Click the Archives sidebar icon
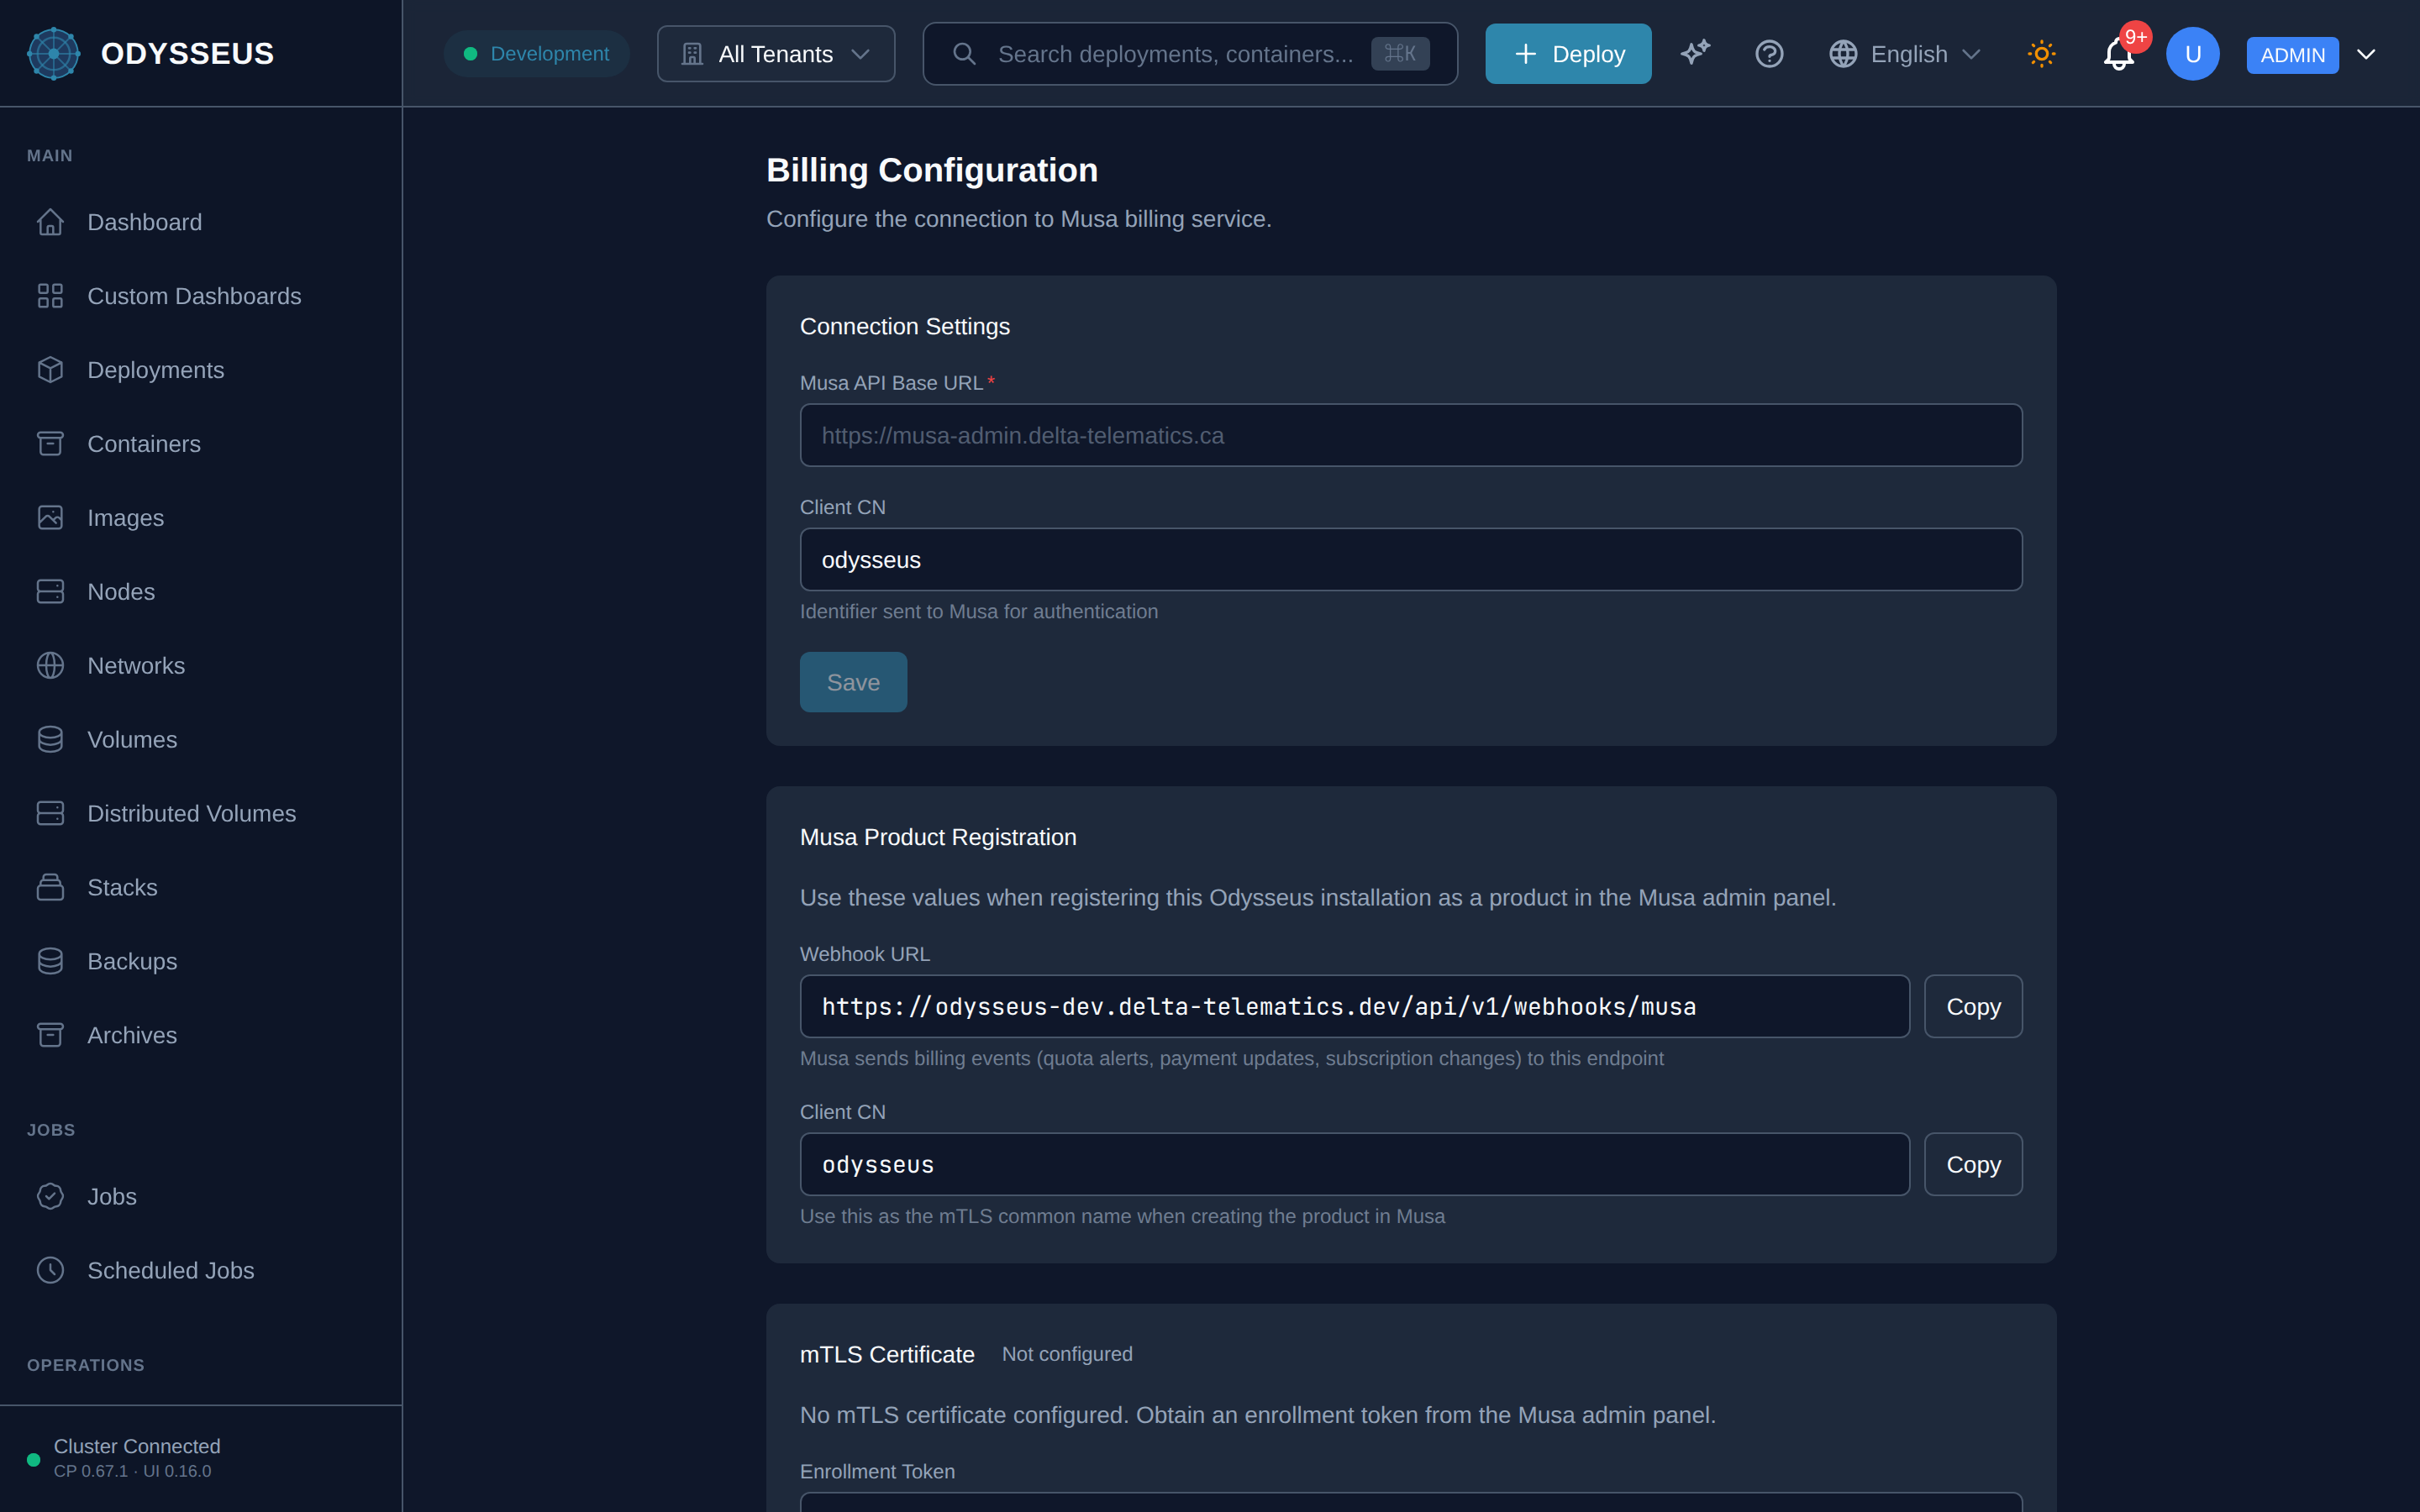The image size is (2420, 1512). [50, 1036]
